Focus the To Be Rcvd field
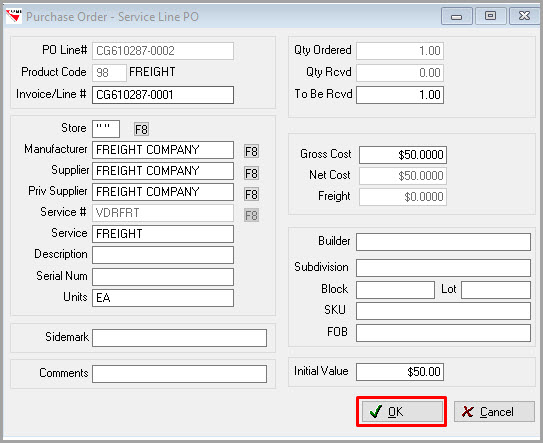Image resolution: width=543 pixels, height=443 pixels. tap(400, 95)
